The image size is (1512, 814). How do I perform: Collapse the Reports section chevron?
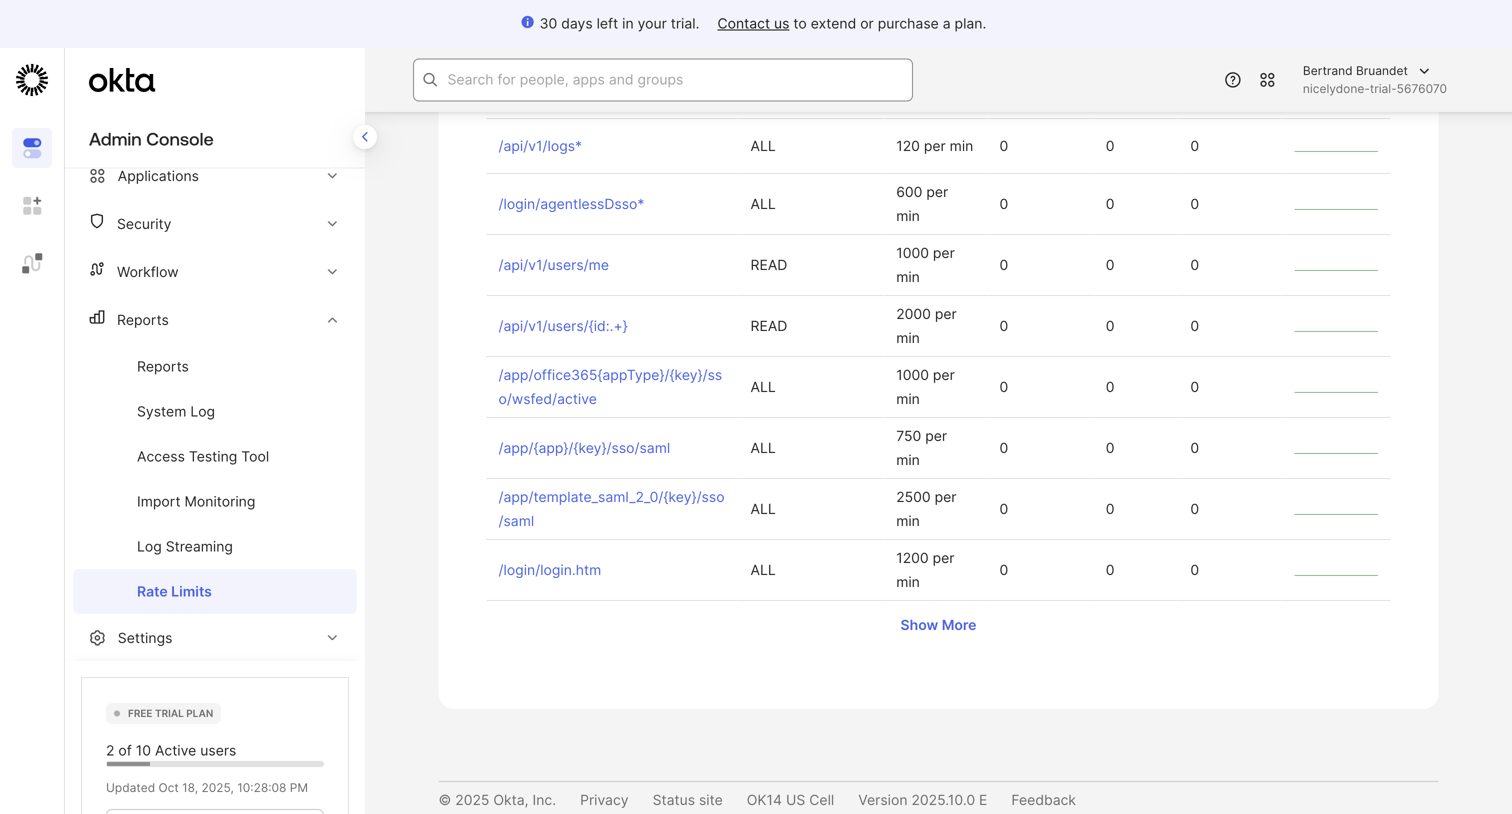pyautogui.click(x=332, y=320)
